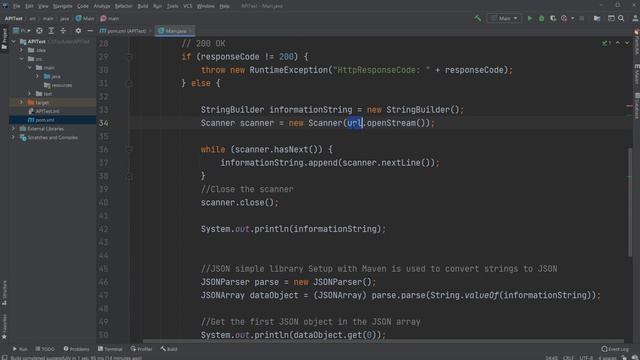Run the Main configuration with green play

pos(529,18)
